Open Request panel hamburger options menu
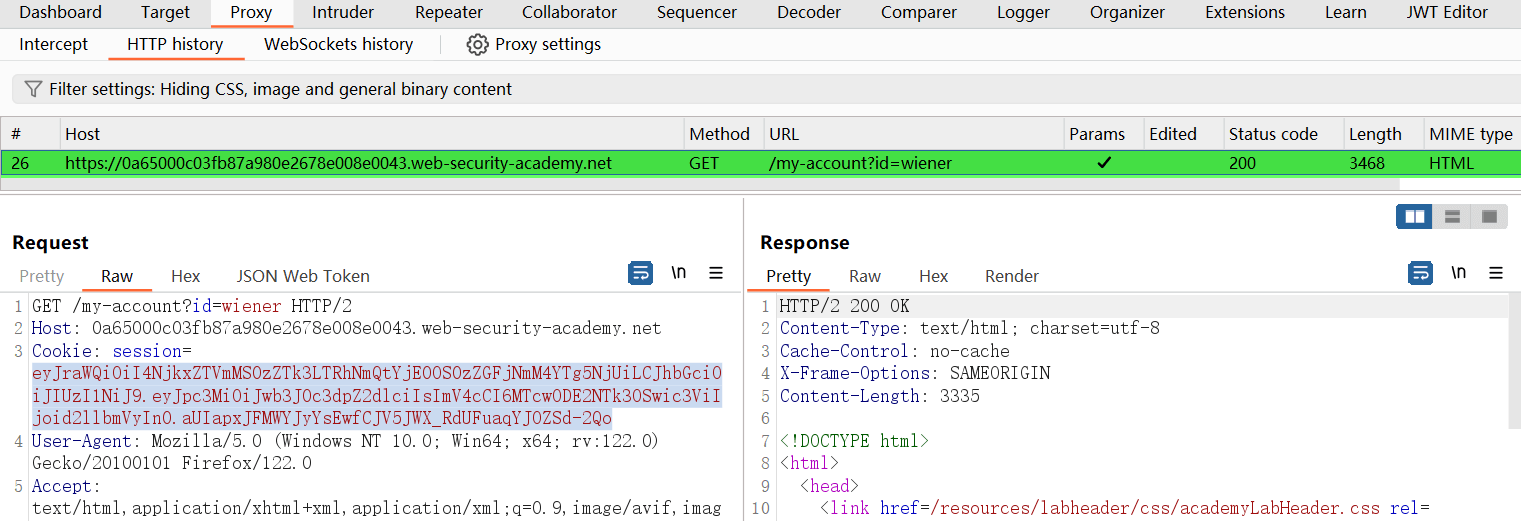Image resolution: width=1521 pixels, height=521 pixels. 716,273
